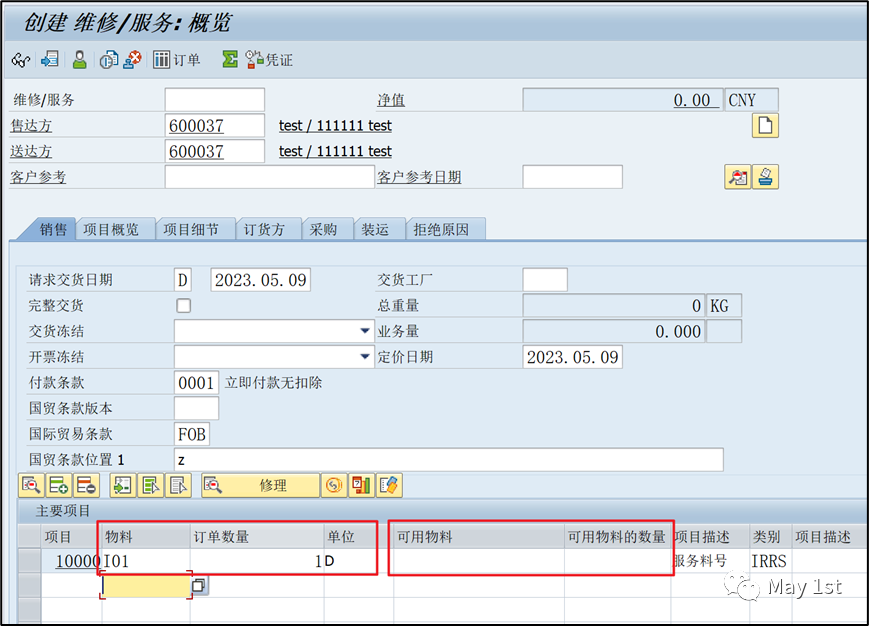Open the 交货冻结 dropdown
The width and height of the screenshot is (869, 626).
click(x=364, y=331)
